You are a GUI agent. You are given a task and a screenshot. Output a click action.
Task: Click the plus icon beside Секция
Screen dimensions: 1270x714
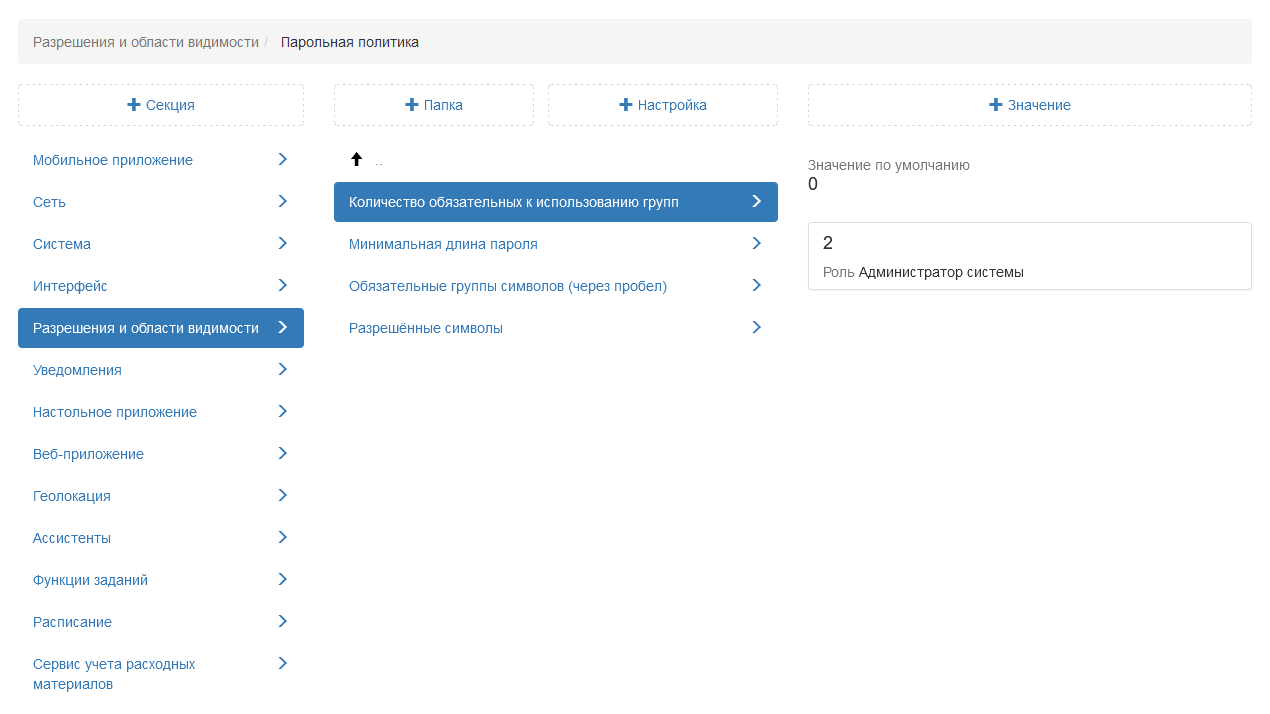[134, 105]
